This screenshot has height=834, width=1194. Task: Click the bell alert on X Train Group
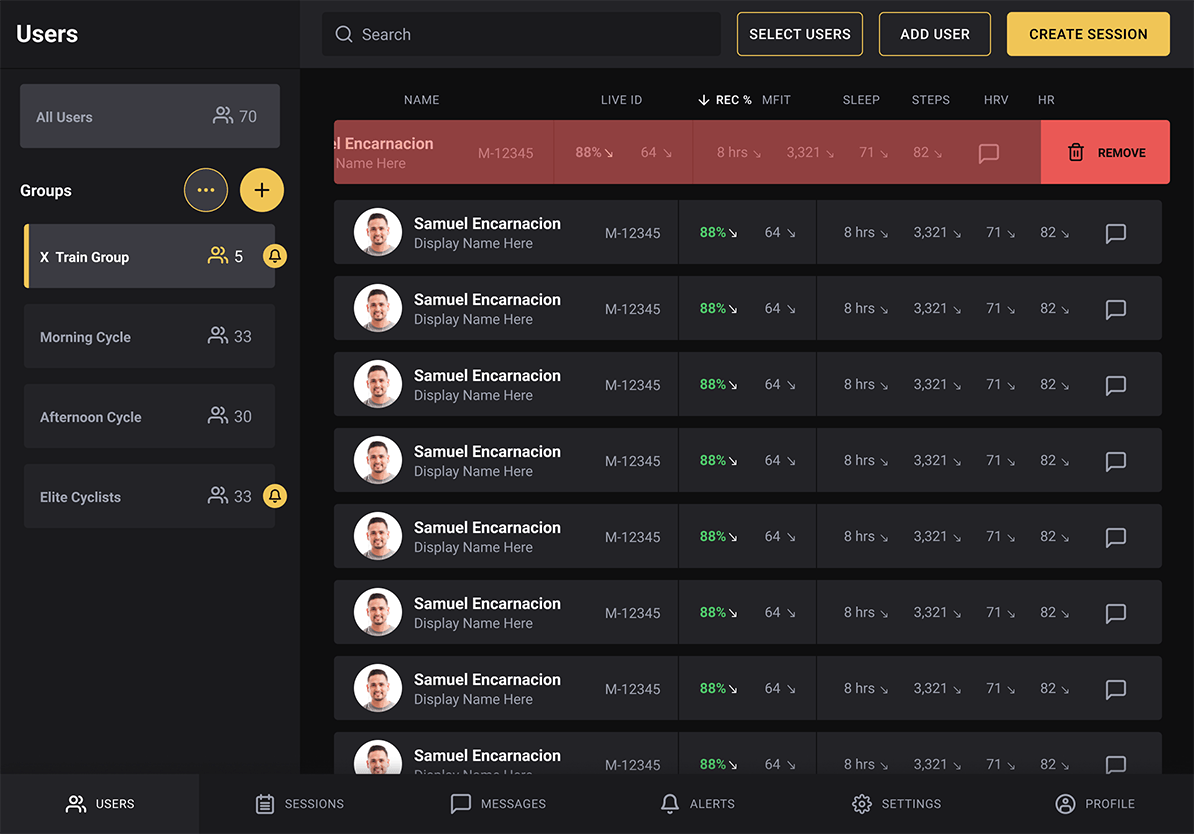point(275,257)
